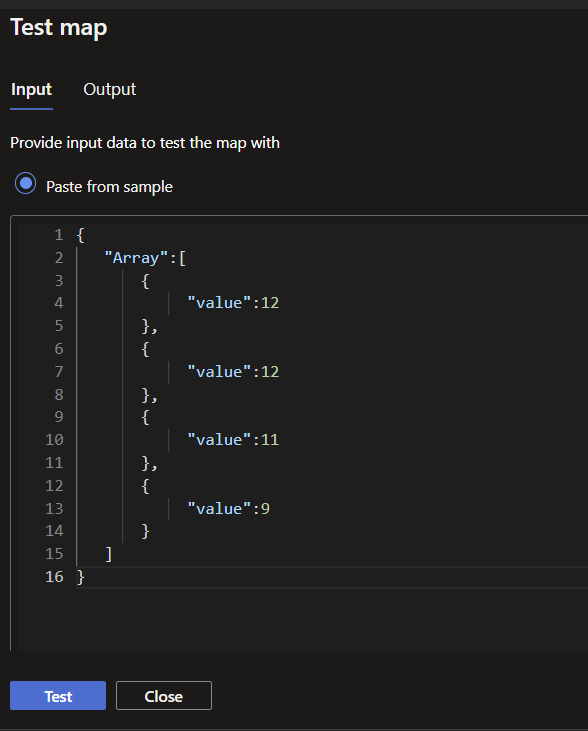Click the closing brace on line 14
Image resolution: width=588 pixels, height=731 pixels.
pos(145,531)
